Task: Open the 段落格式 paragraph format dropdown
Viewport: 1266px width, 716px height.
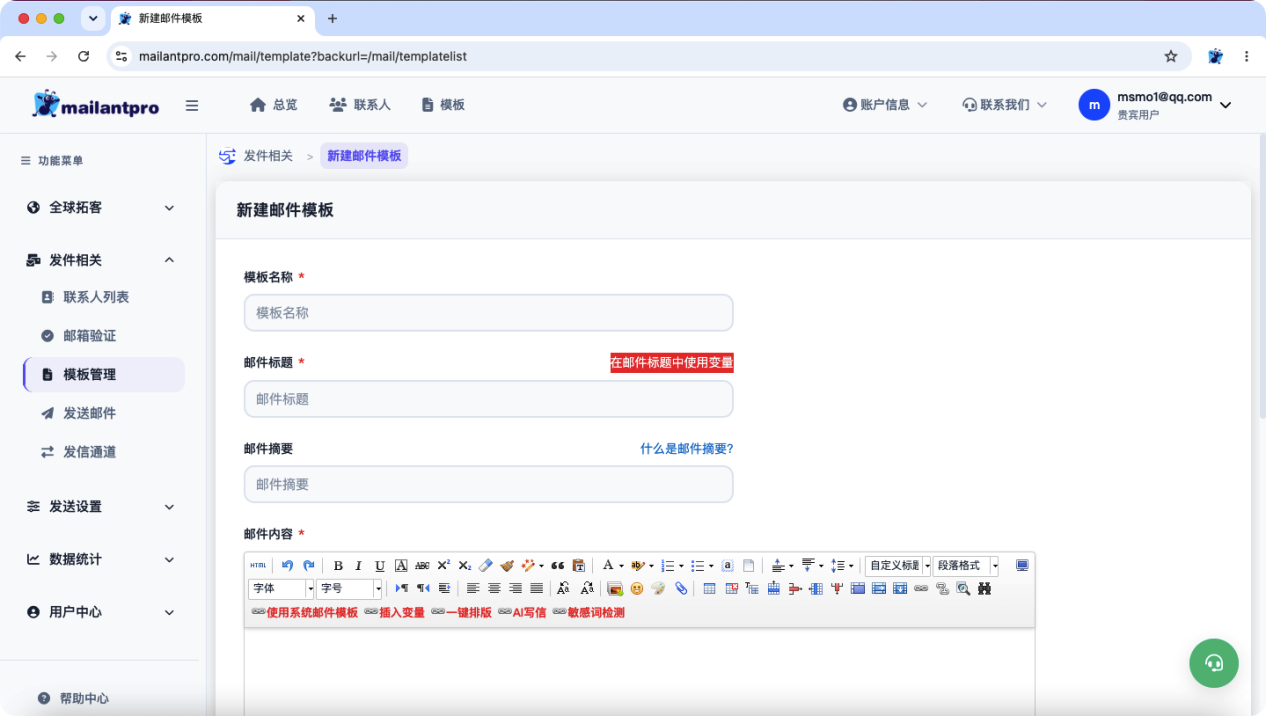Action: point(966,566)
